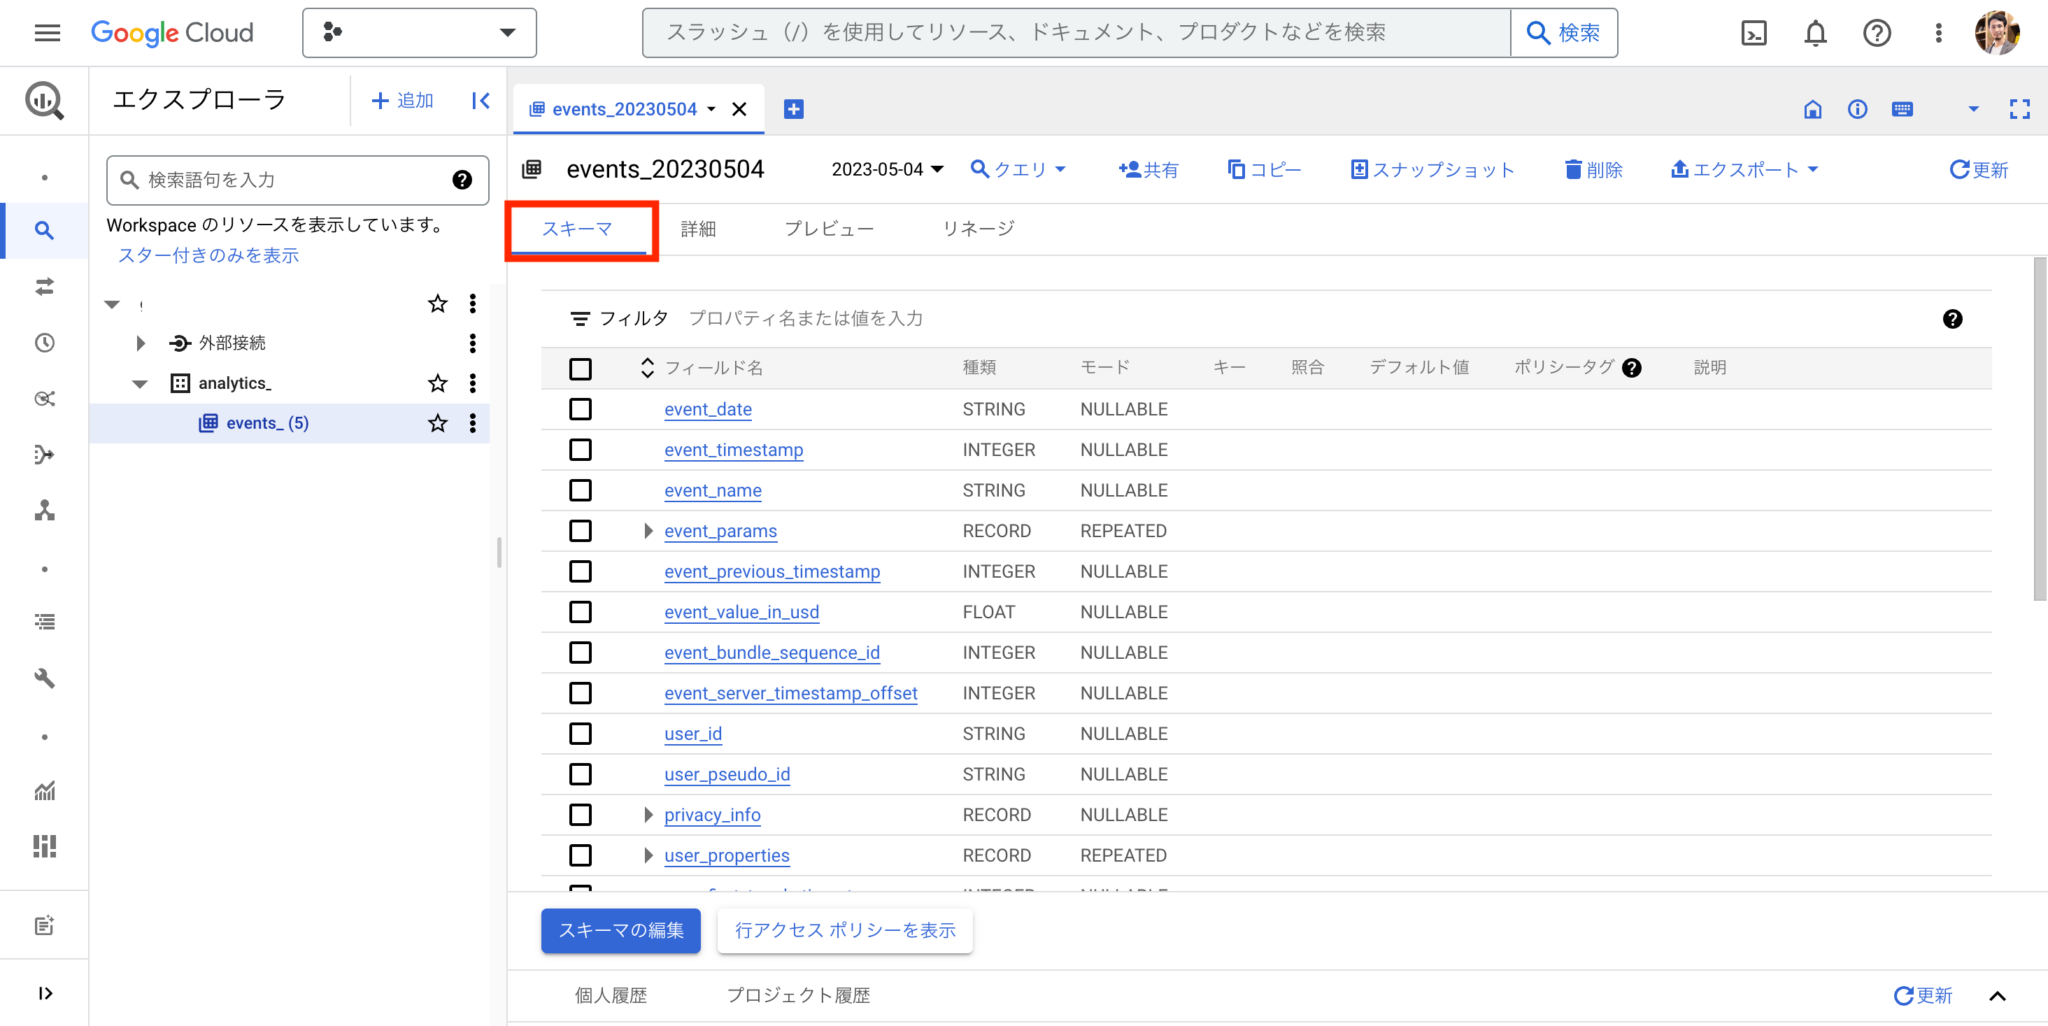2048x1026 pixels.
Task: Open the user_pseudo_id field link
Action: coord(727,774)
